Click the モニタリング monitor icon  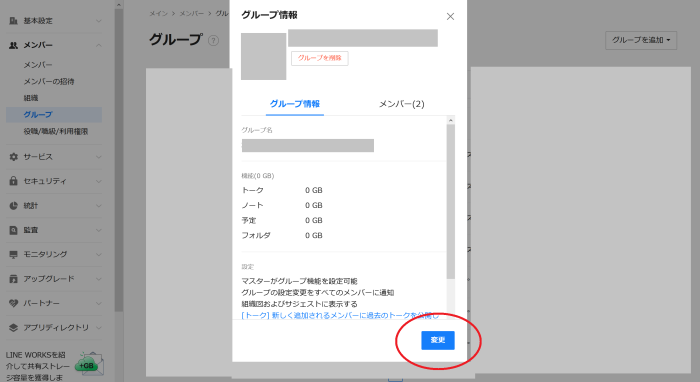point(13,254)
